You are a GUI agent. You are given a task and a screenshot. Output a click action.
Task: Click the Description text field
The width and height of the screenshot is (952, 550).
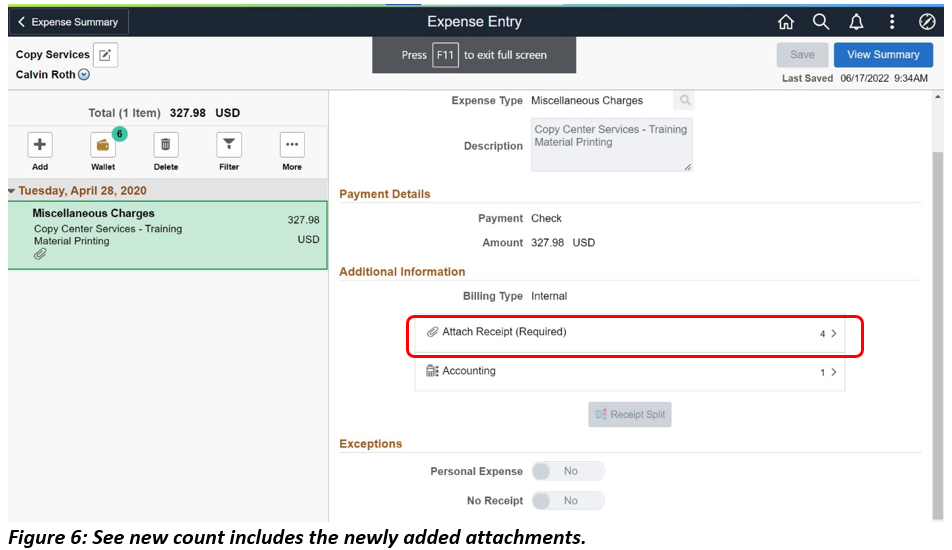[611, 145]
